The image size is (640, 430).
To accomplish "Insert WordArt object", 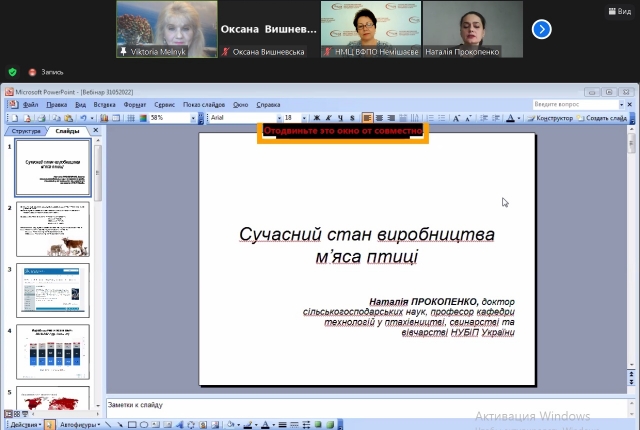I will point(180,425).
